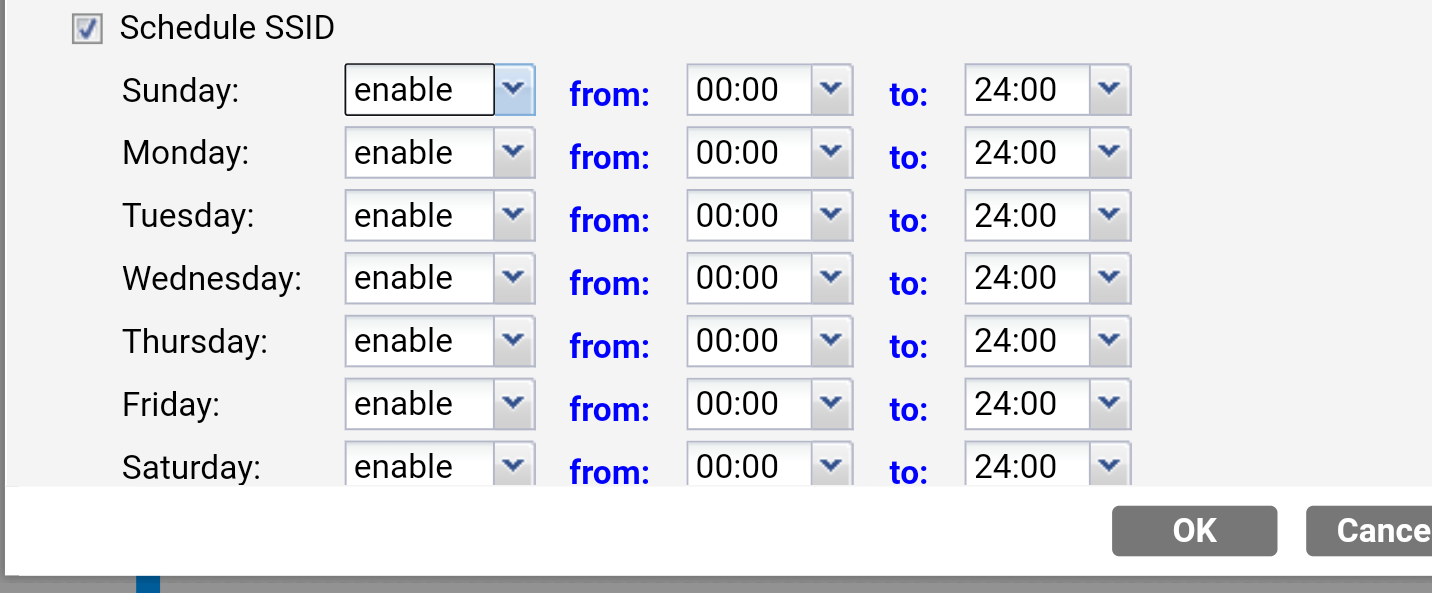Click the Friday to-time 24:00 field
This screenshot has height=593, width=1432.
pyautogui.click(x=1026, y=404)
